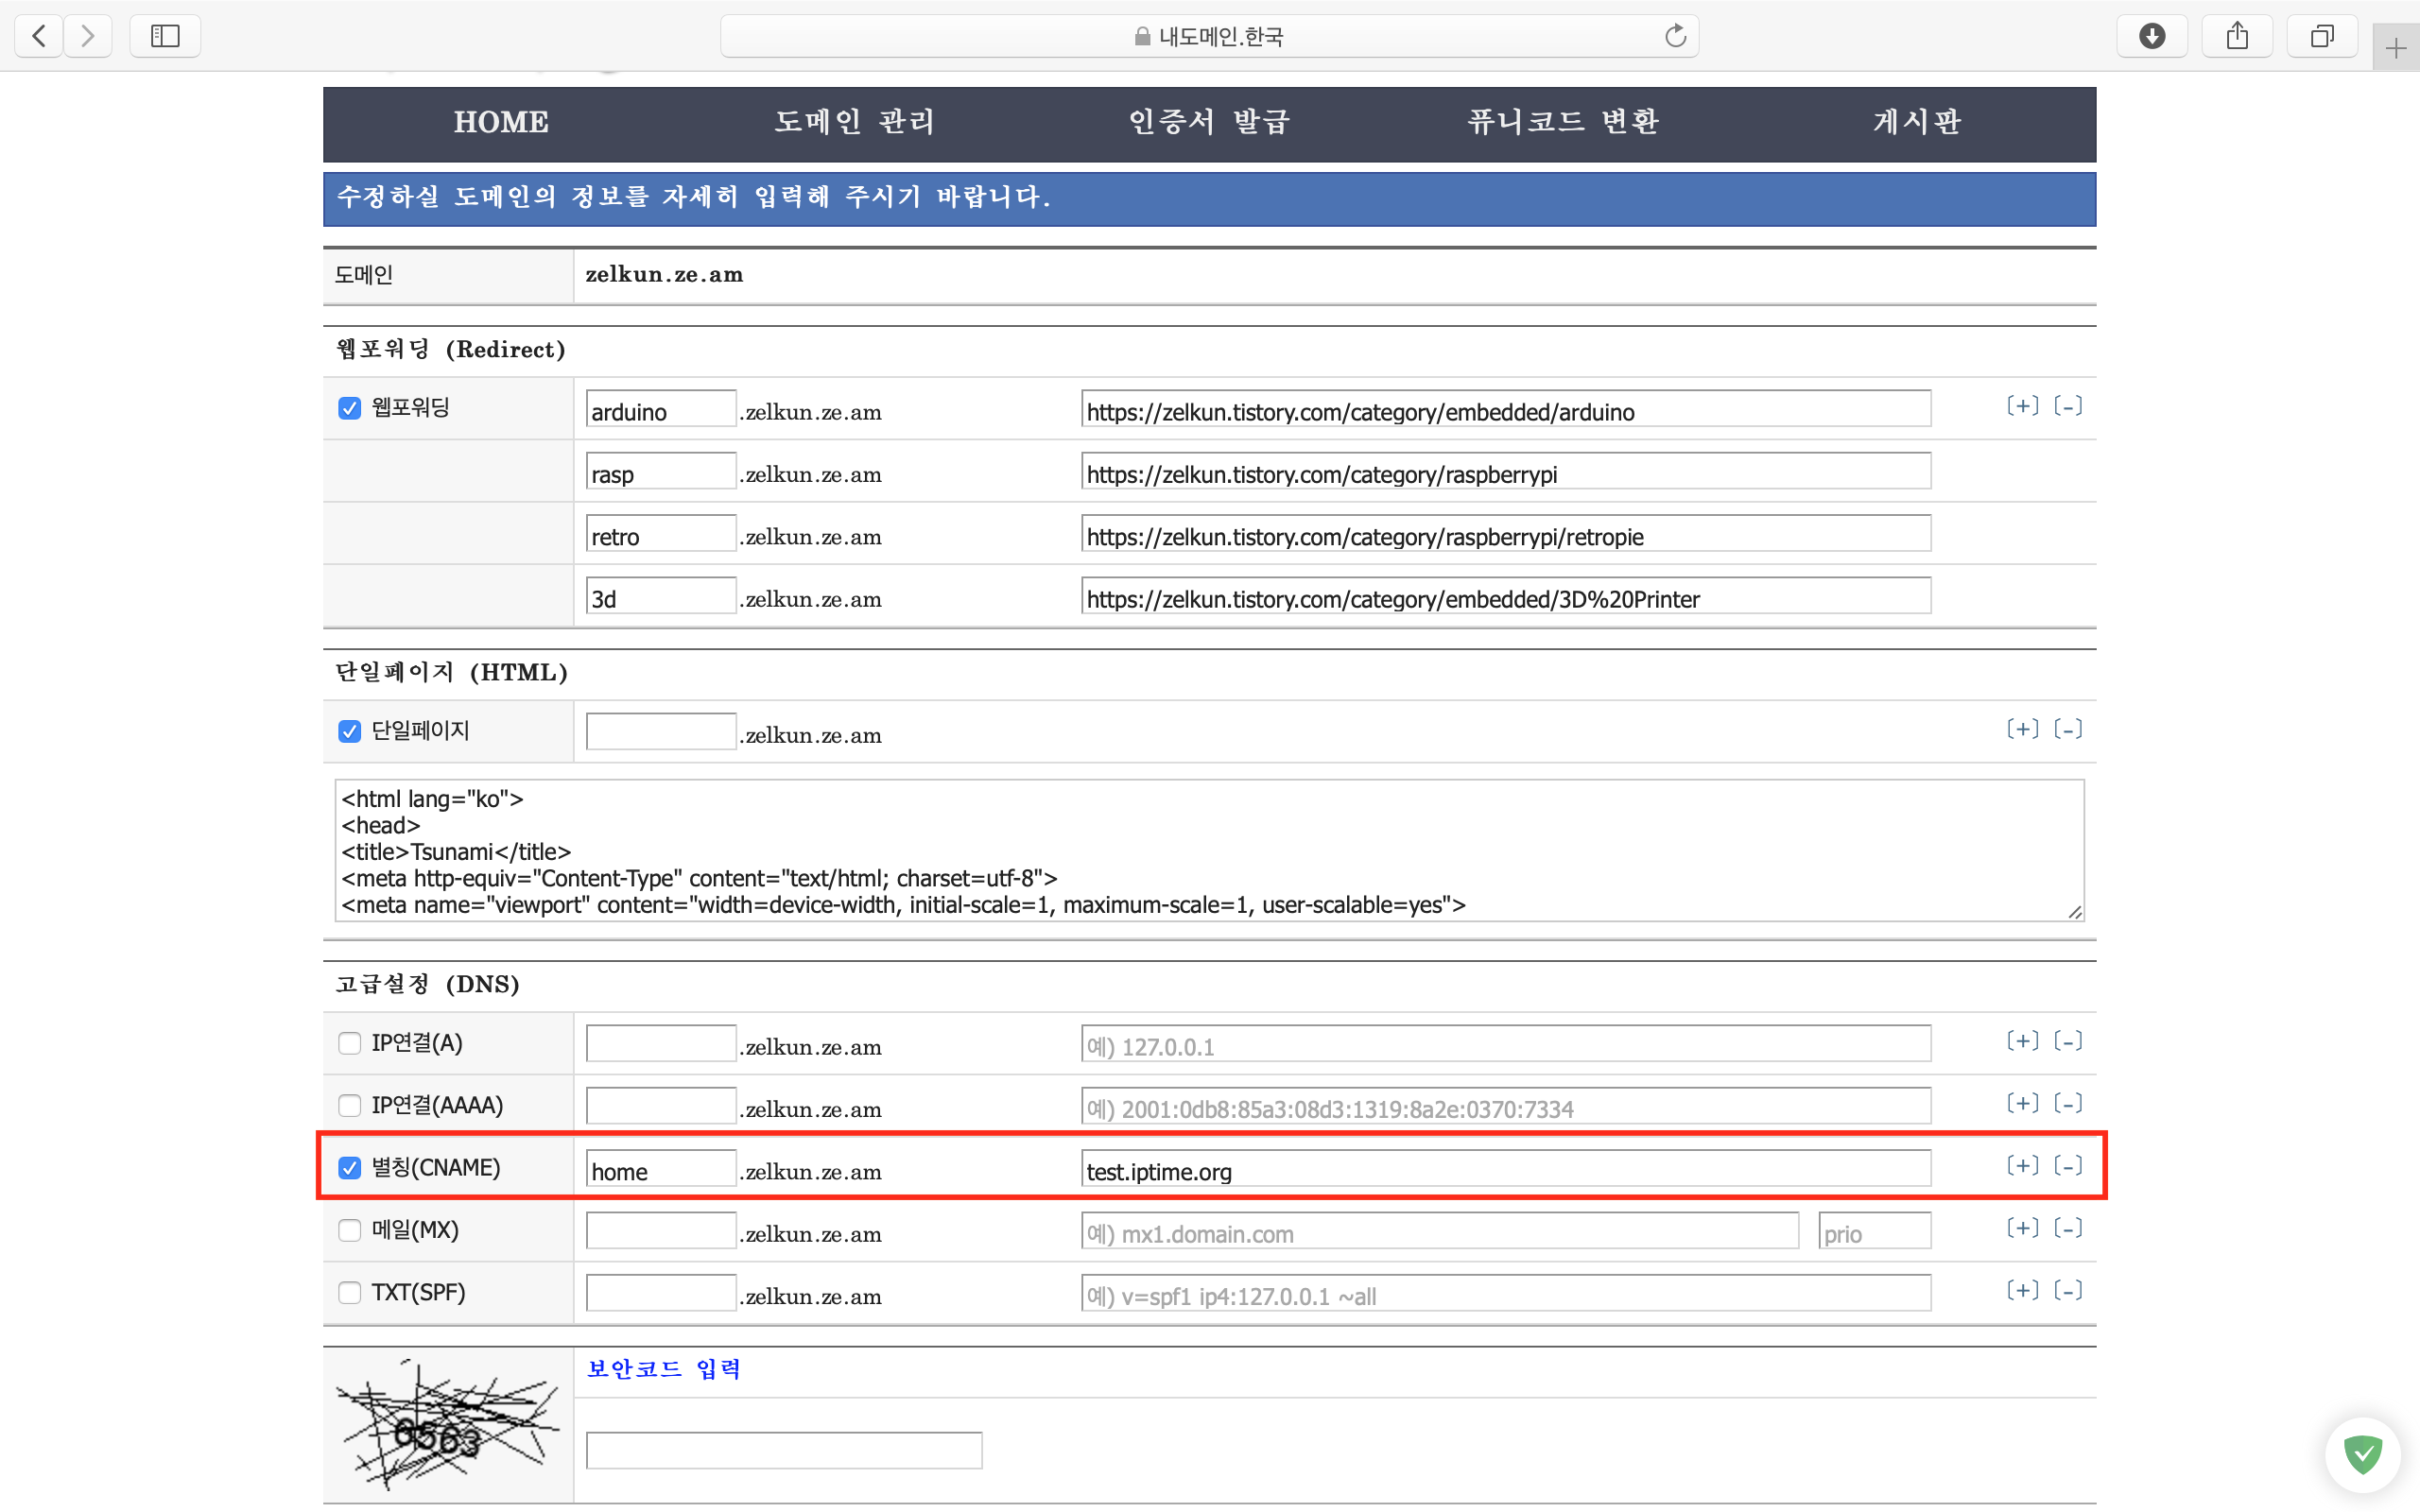Click the 3D%20Printer redirect URL field
The width and height of the screenshot is (2420, 1512).
[1506, 596]
